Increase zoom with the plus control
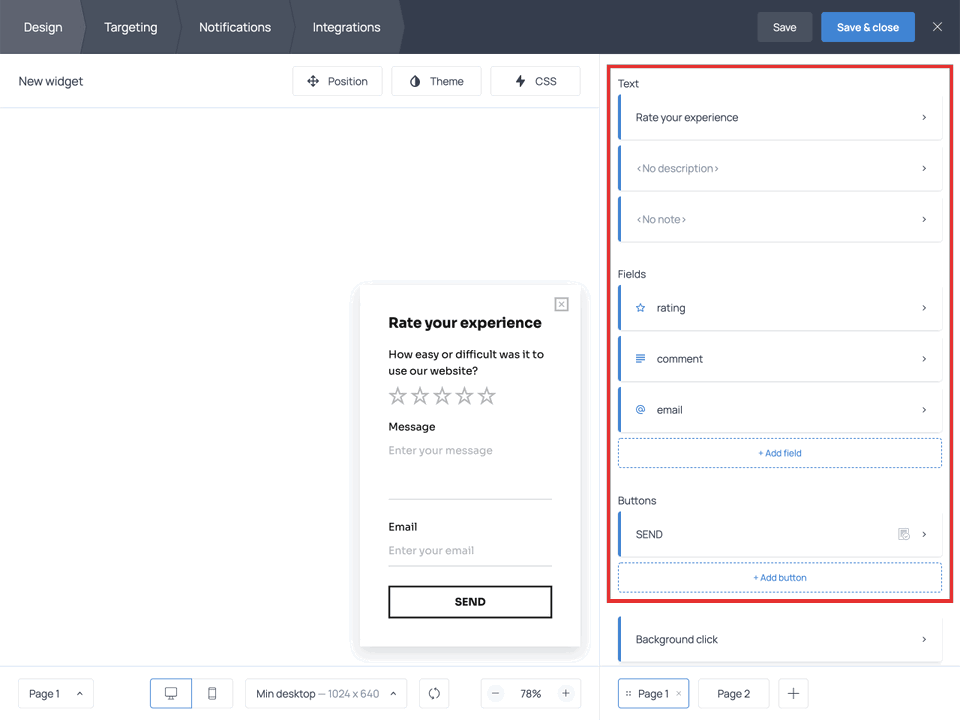The image size is (960, 720). coord(566,693)
